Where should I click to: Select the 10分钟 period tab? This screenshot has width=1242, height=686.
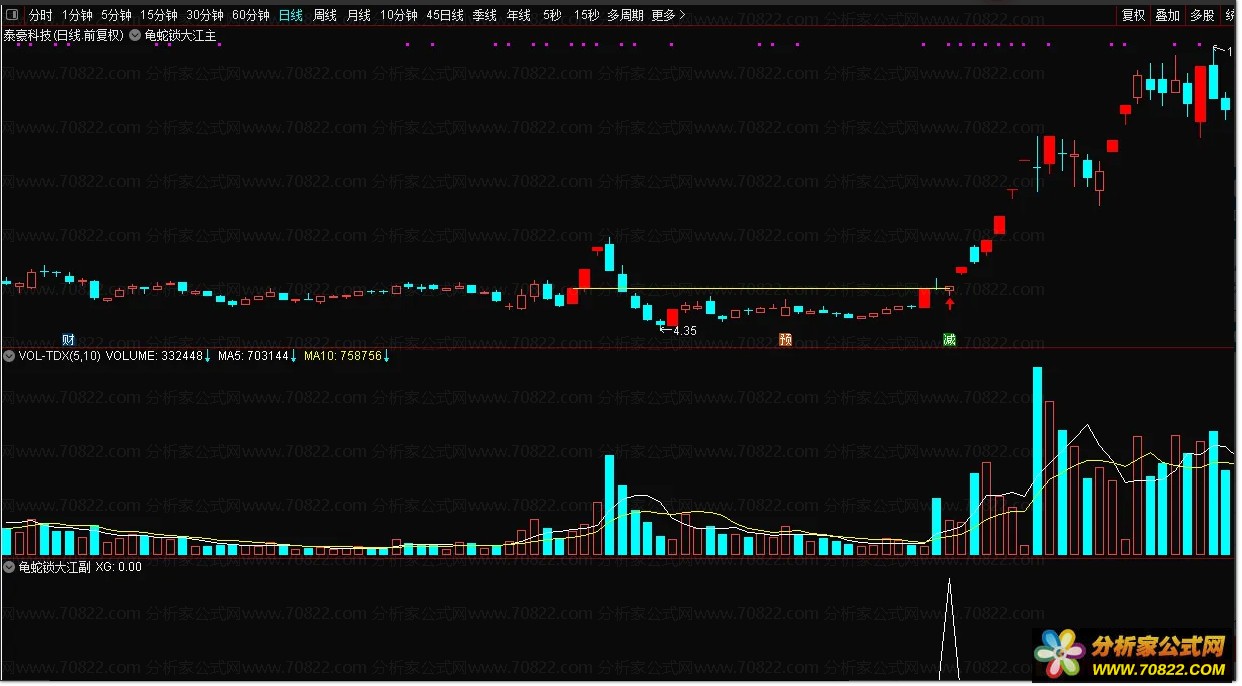pyautogui.click(x=398, y=15)
